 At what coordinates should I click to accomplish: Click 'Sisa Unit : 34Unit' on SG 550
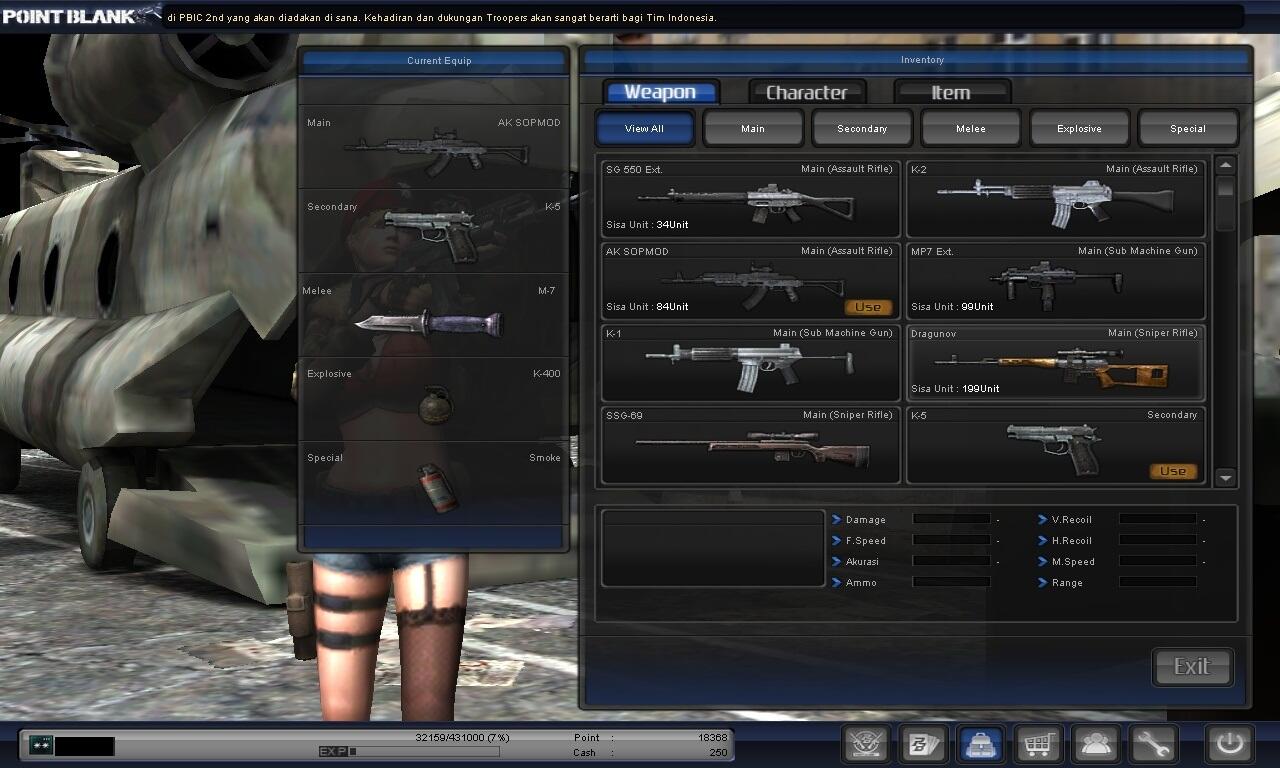click(647, 224)
